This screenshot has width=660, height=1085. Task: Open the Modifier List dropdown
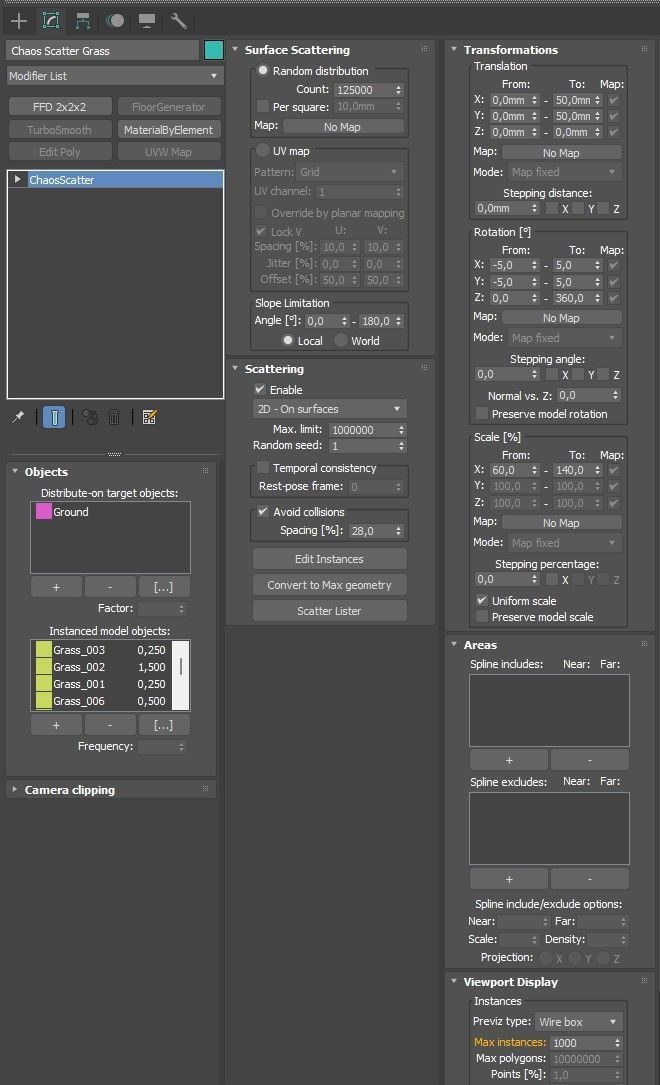click(116, 75)
